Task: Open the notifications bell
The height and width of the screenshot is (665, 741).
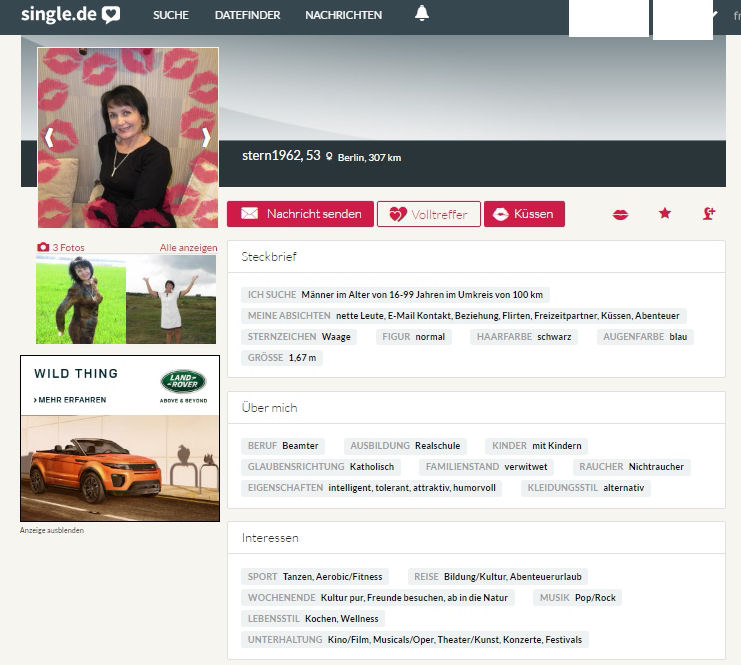Action: pos(421,14)
